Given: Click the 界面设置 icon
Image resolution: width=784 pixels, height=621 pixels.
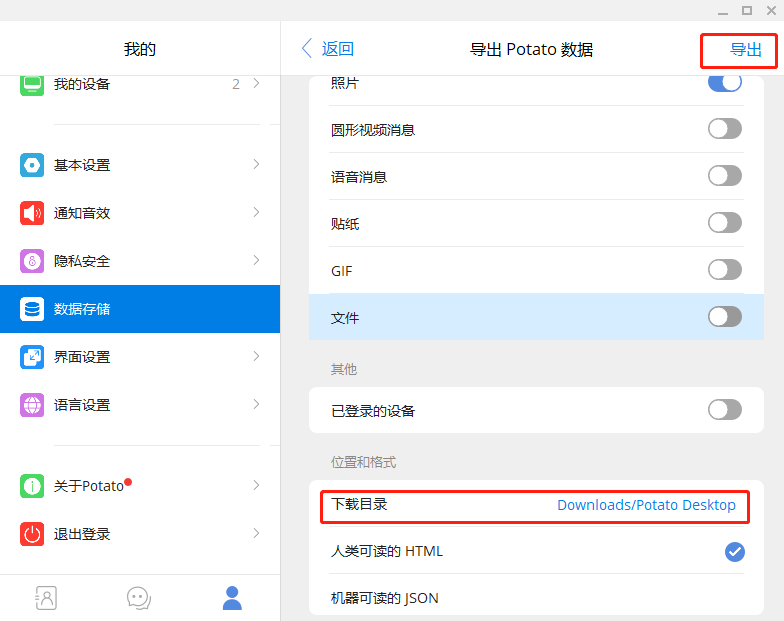Looking at the screenshot, I should click(32, 357).
